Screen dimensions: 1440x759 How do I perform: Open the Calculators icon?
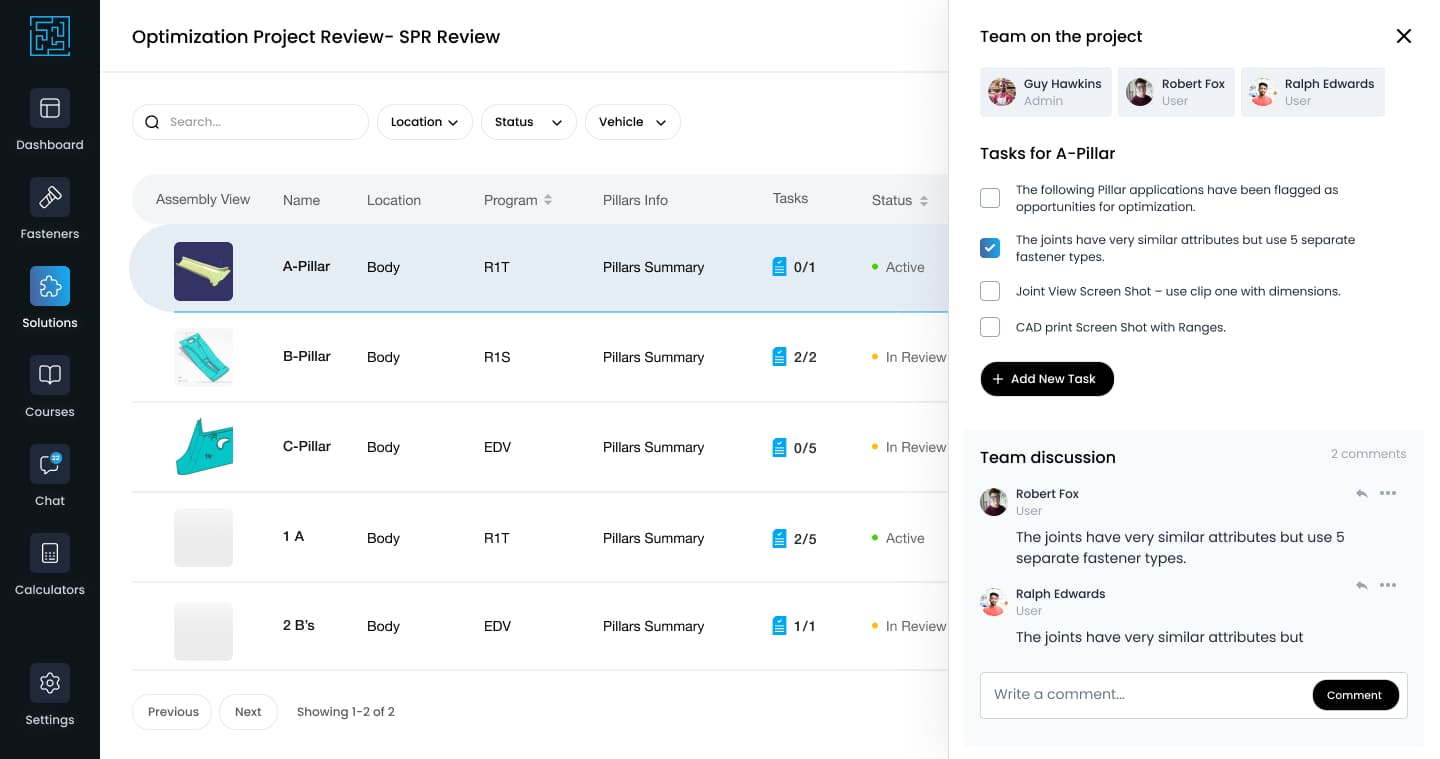coord(49,553)
